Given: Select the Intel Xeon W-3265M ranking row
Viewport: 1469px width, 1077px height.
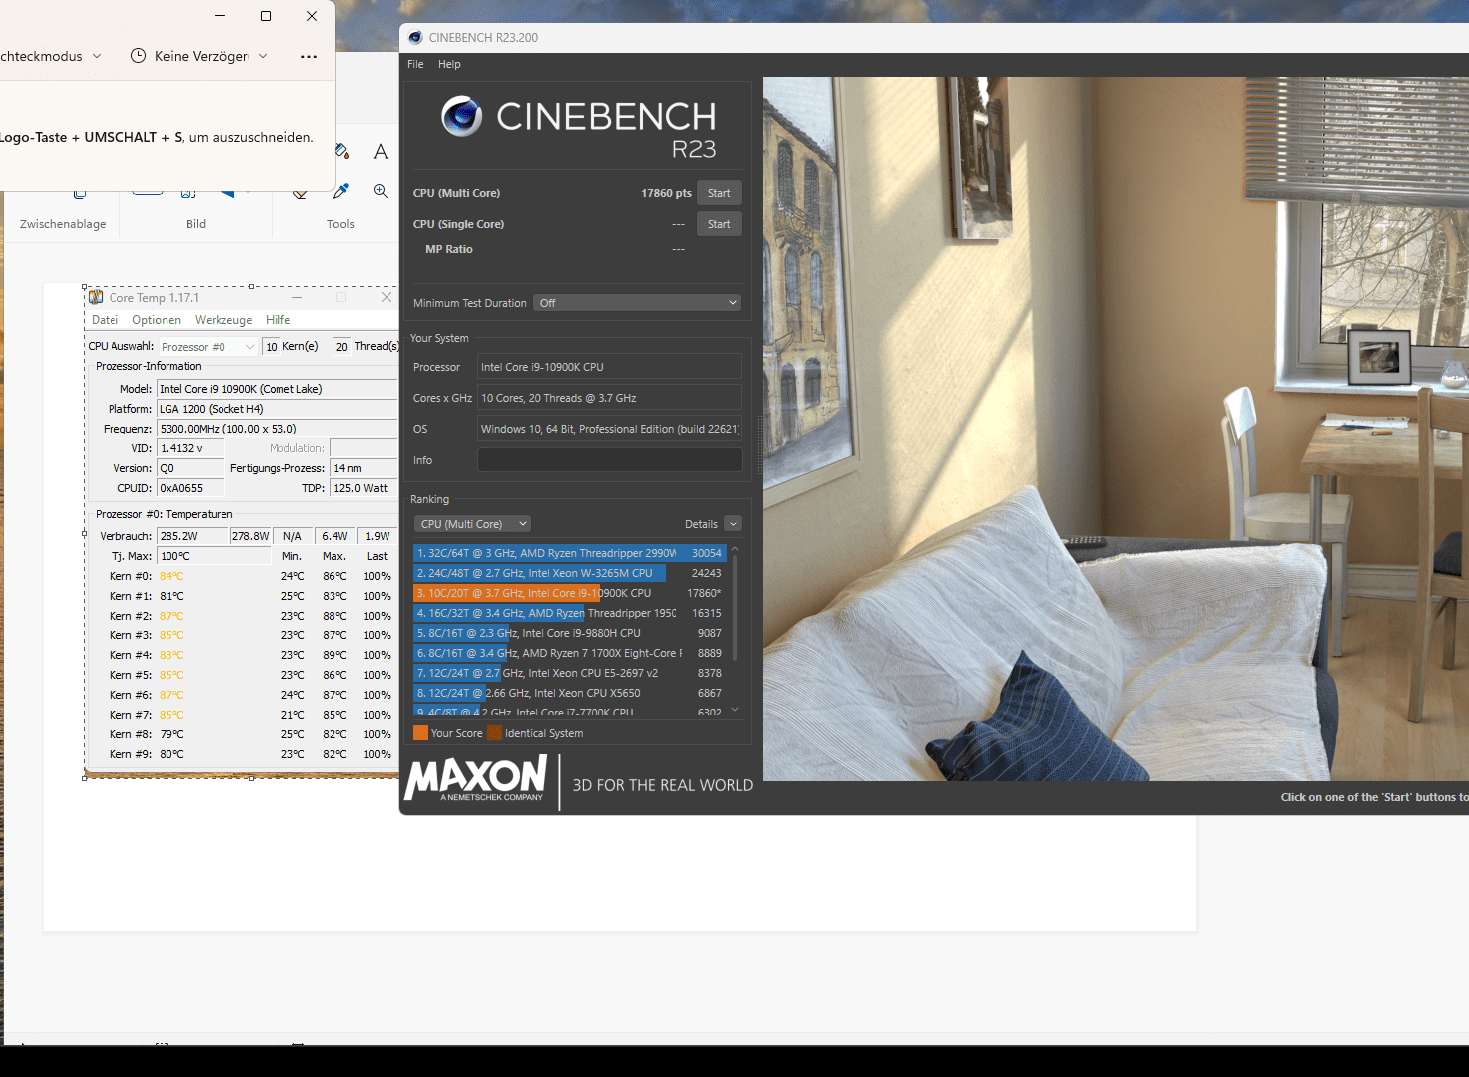Looking at the screenshot, I should [x=569, y=573].
